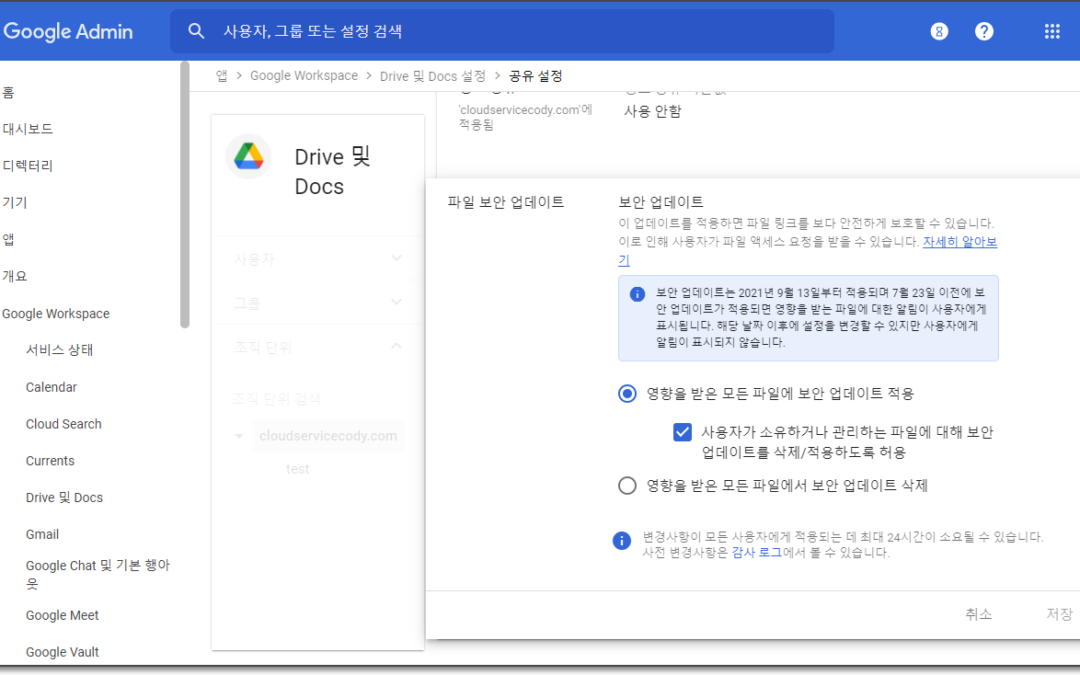Collapse the cloudservicecody.com tree arrow
The image size is (1080, 675).
tap(239, 436)
